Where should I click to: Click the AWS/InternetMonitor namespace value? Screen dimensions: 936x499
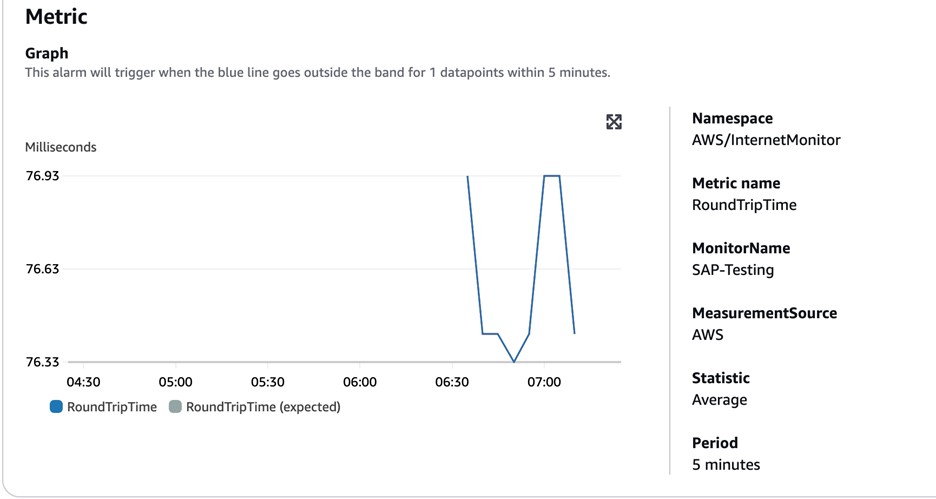tap(766, 140)
